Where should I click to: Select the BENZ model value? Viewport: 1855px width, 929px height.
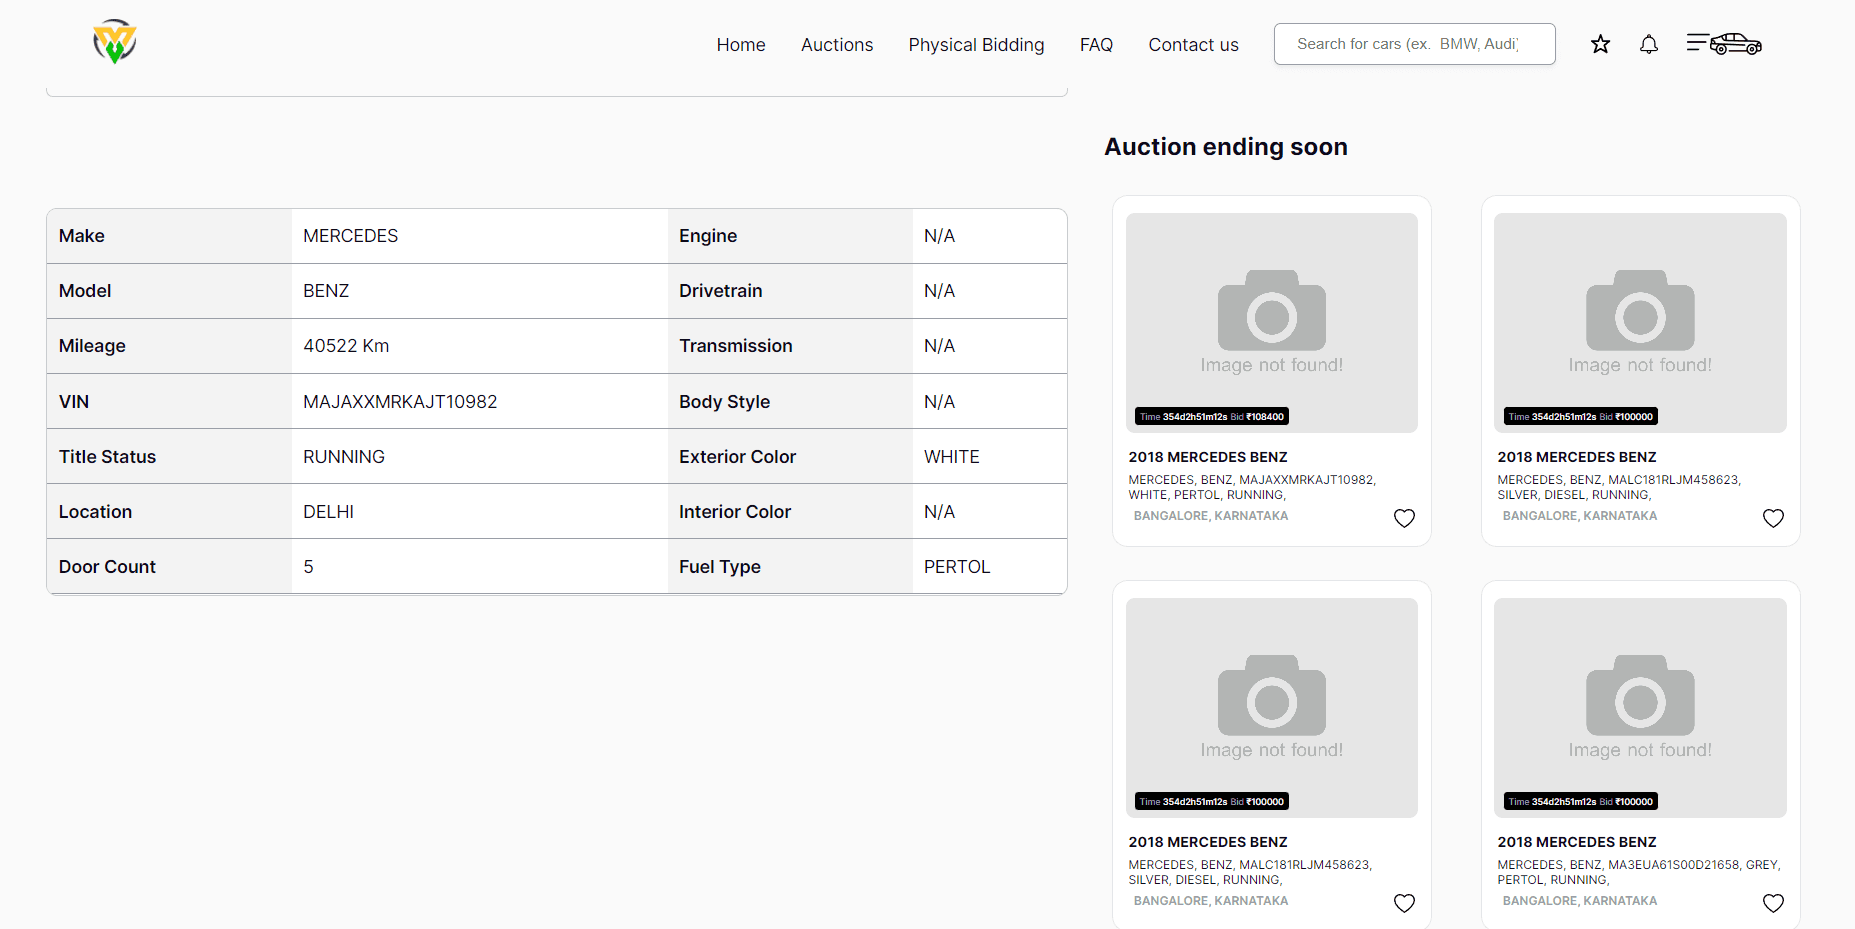click(326, 291)
